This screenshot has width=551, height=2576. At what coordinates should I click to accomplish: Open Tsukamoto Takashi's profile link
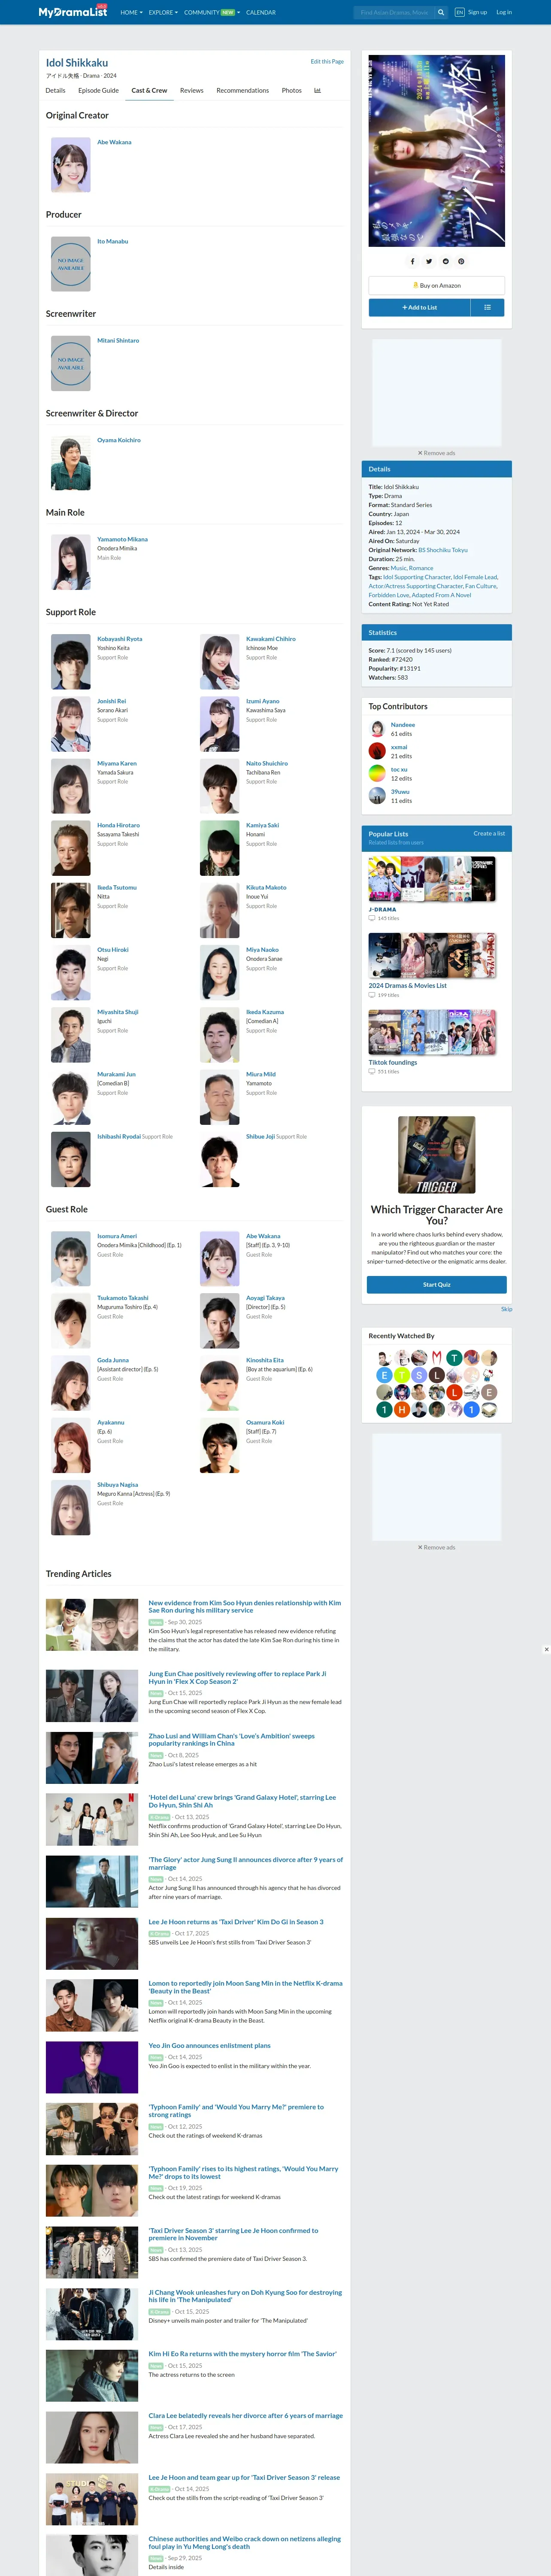click(123, 1298)
